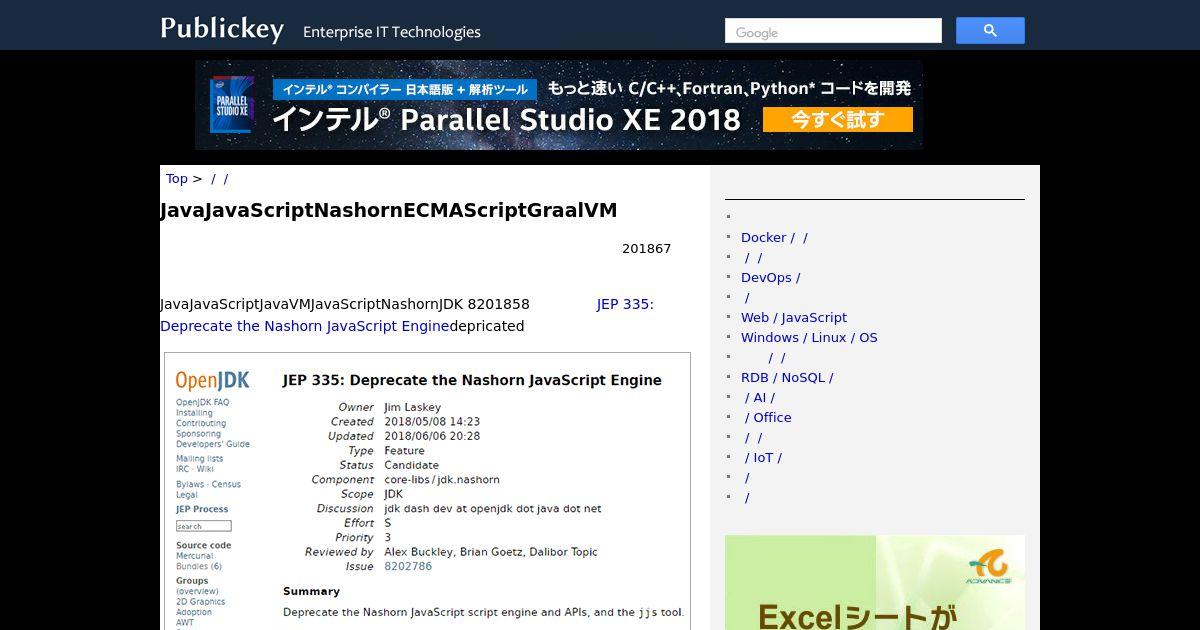The width and height of the screenshot is (1200, 630).
Task: Click the article headline about Nashorn and GraalVM
Action: tap(389, 211)
